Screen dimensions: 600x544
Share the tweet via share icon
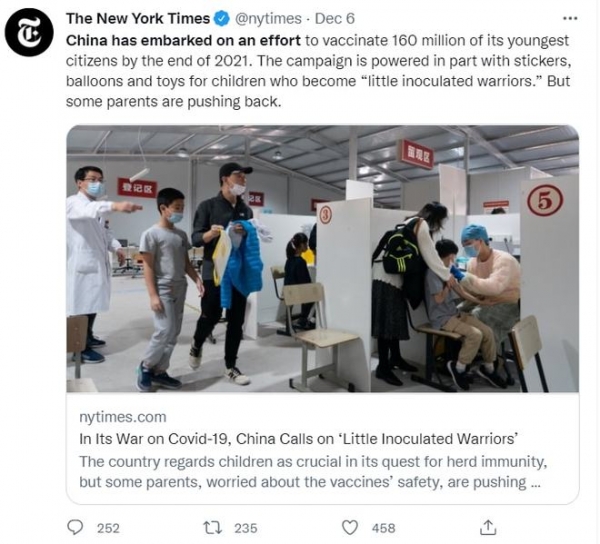click(x=488, y=527)
